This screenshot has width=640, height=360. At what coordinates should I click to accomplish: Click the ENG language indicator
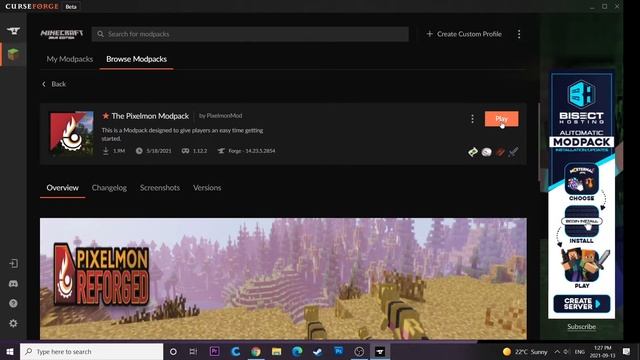pyautogui.click(x=580, y=351)
